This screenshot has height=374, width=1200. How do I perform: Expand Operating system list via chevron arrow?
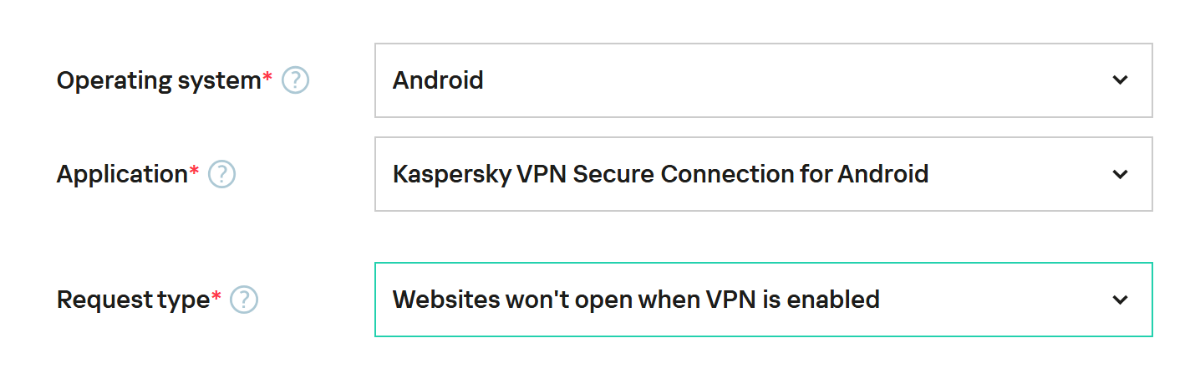pos(1120,80)
